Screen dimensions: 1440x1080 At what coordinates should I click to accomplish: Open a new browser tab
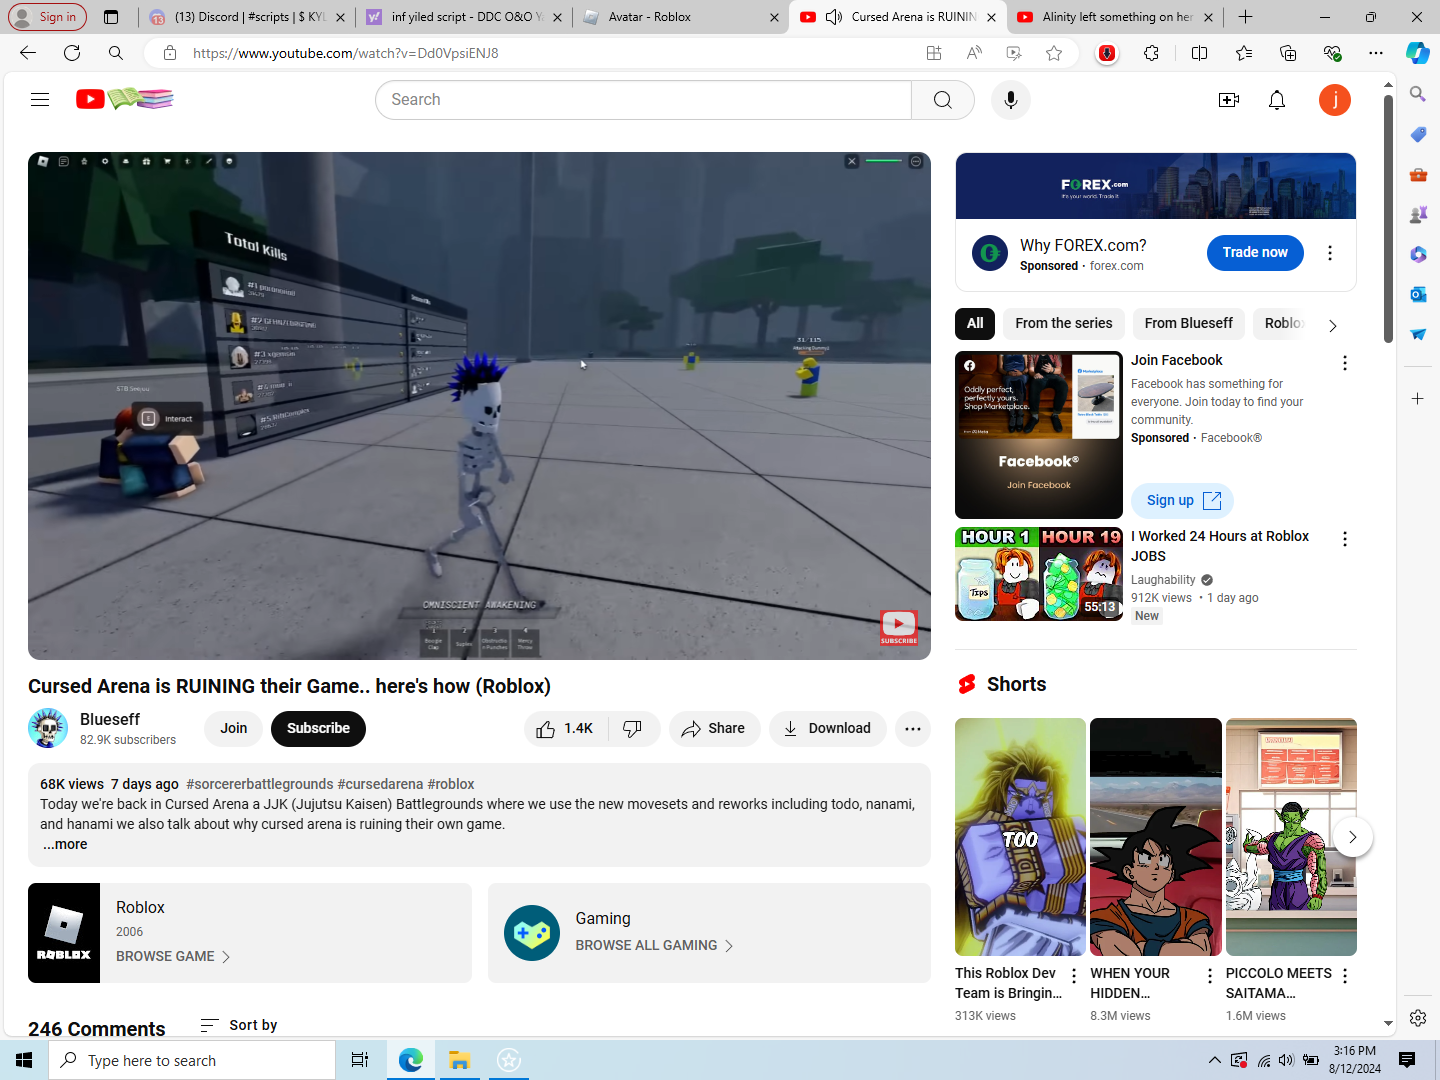click(x=1245, y=17)
